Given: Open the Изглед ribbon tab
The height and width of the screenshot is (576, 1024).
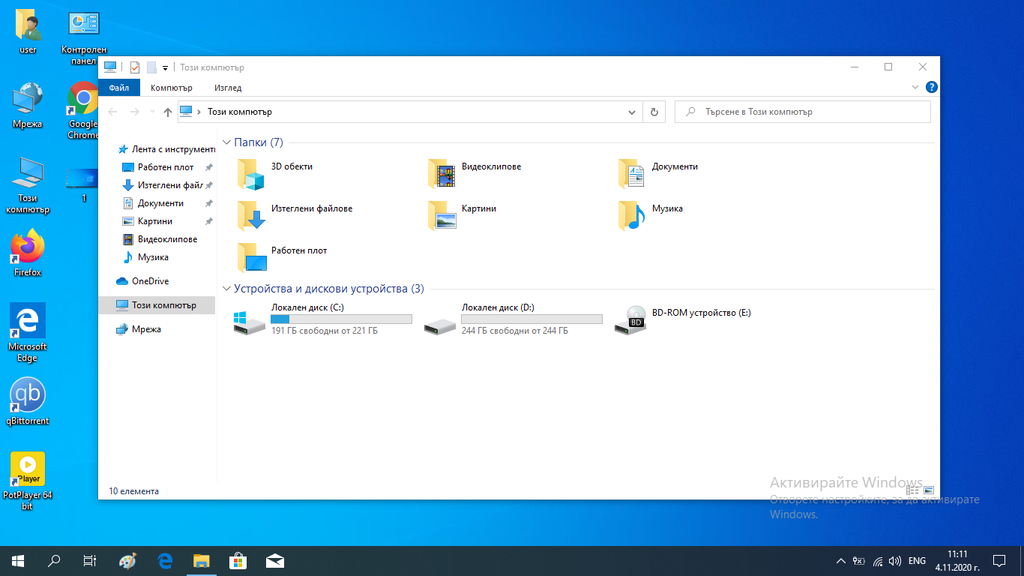Looking at the screenshot, I should [x=227, y=88].
